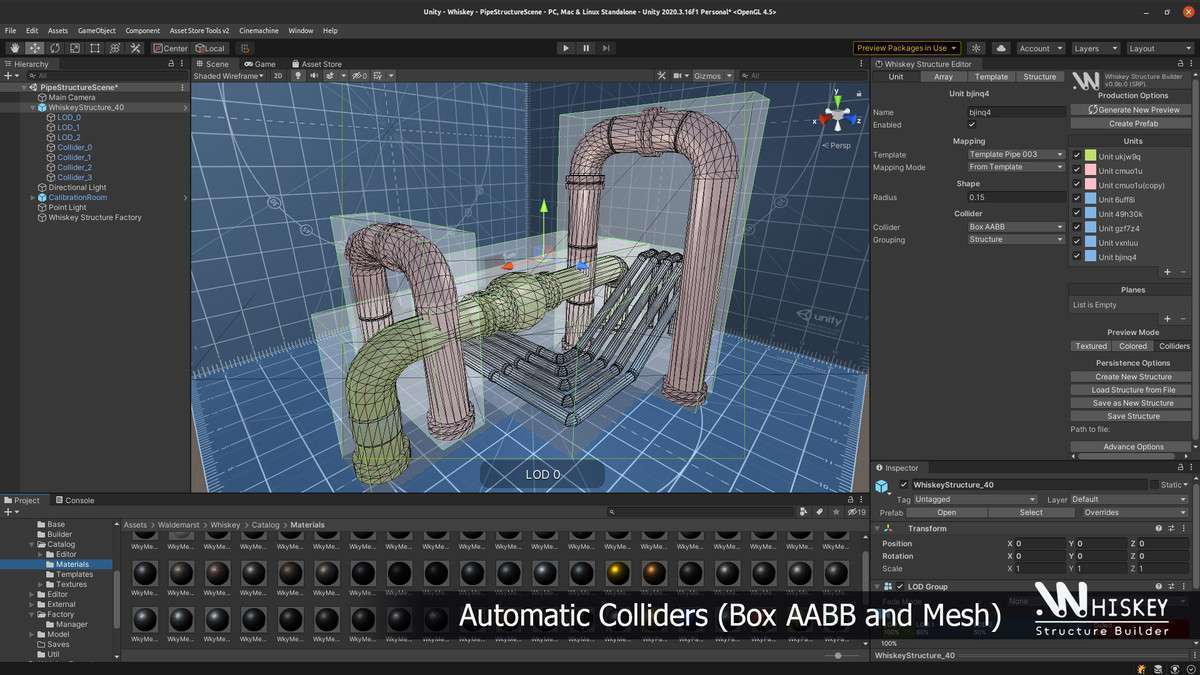Select the Rotate tool in toolbar
The image size is (1200, 675).
tap(55, 48)
